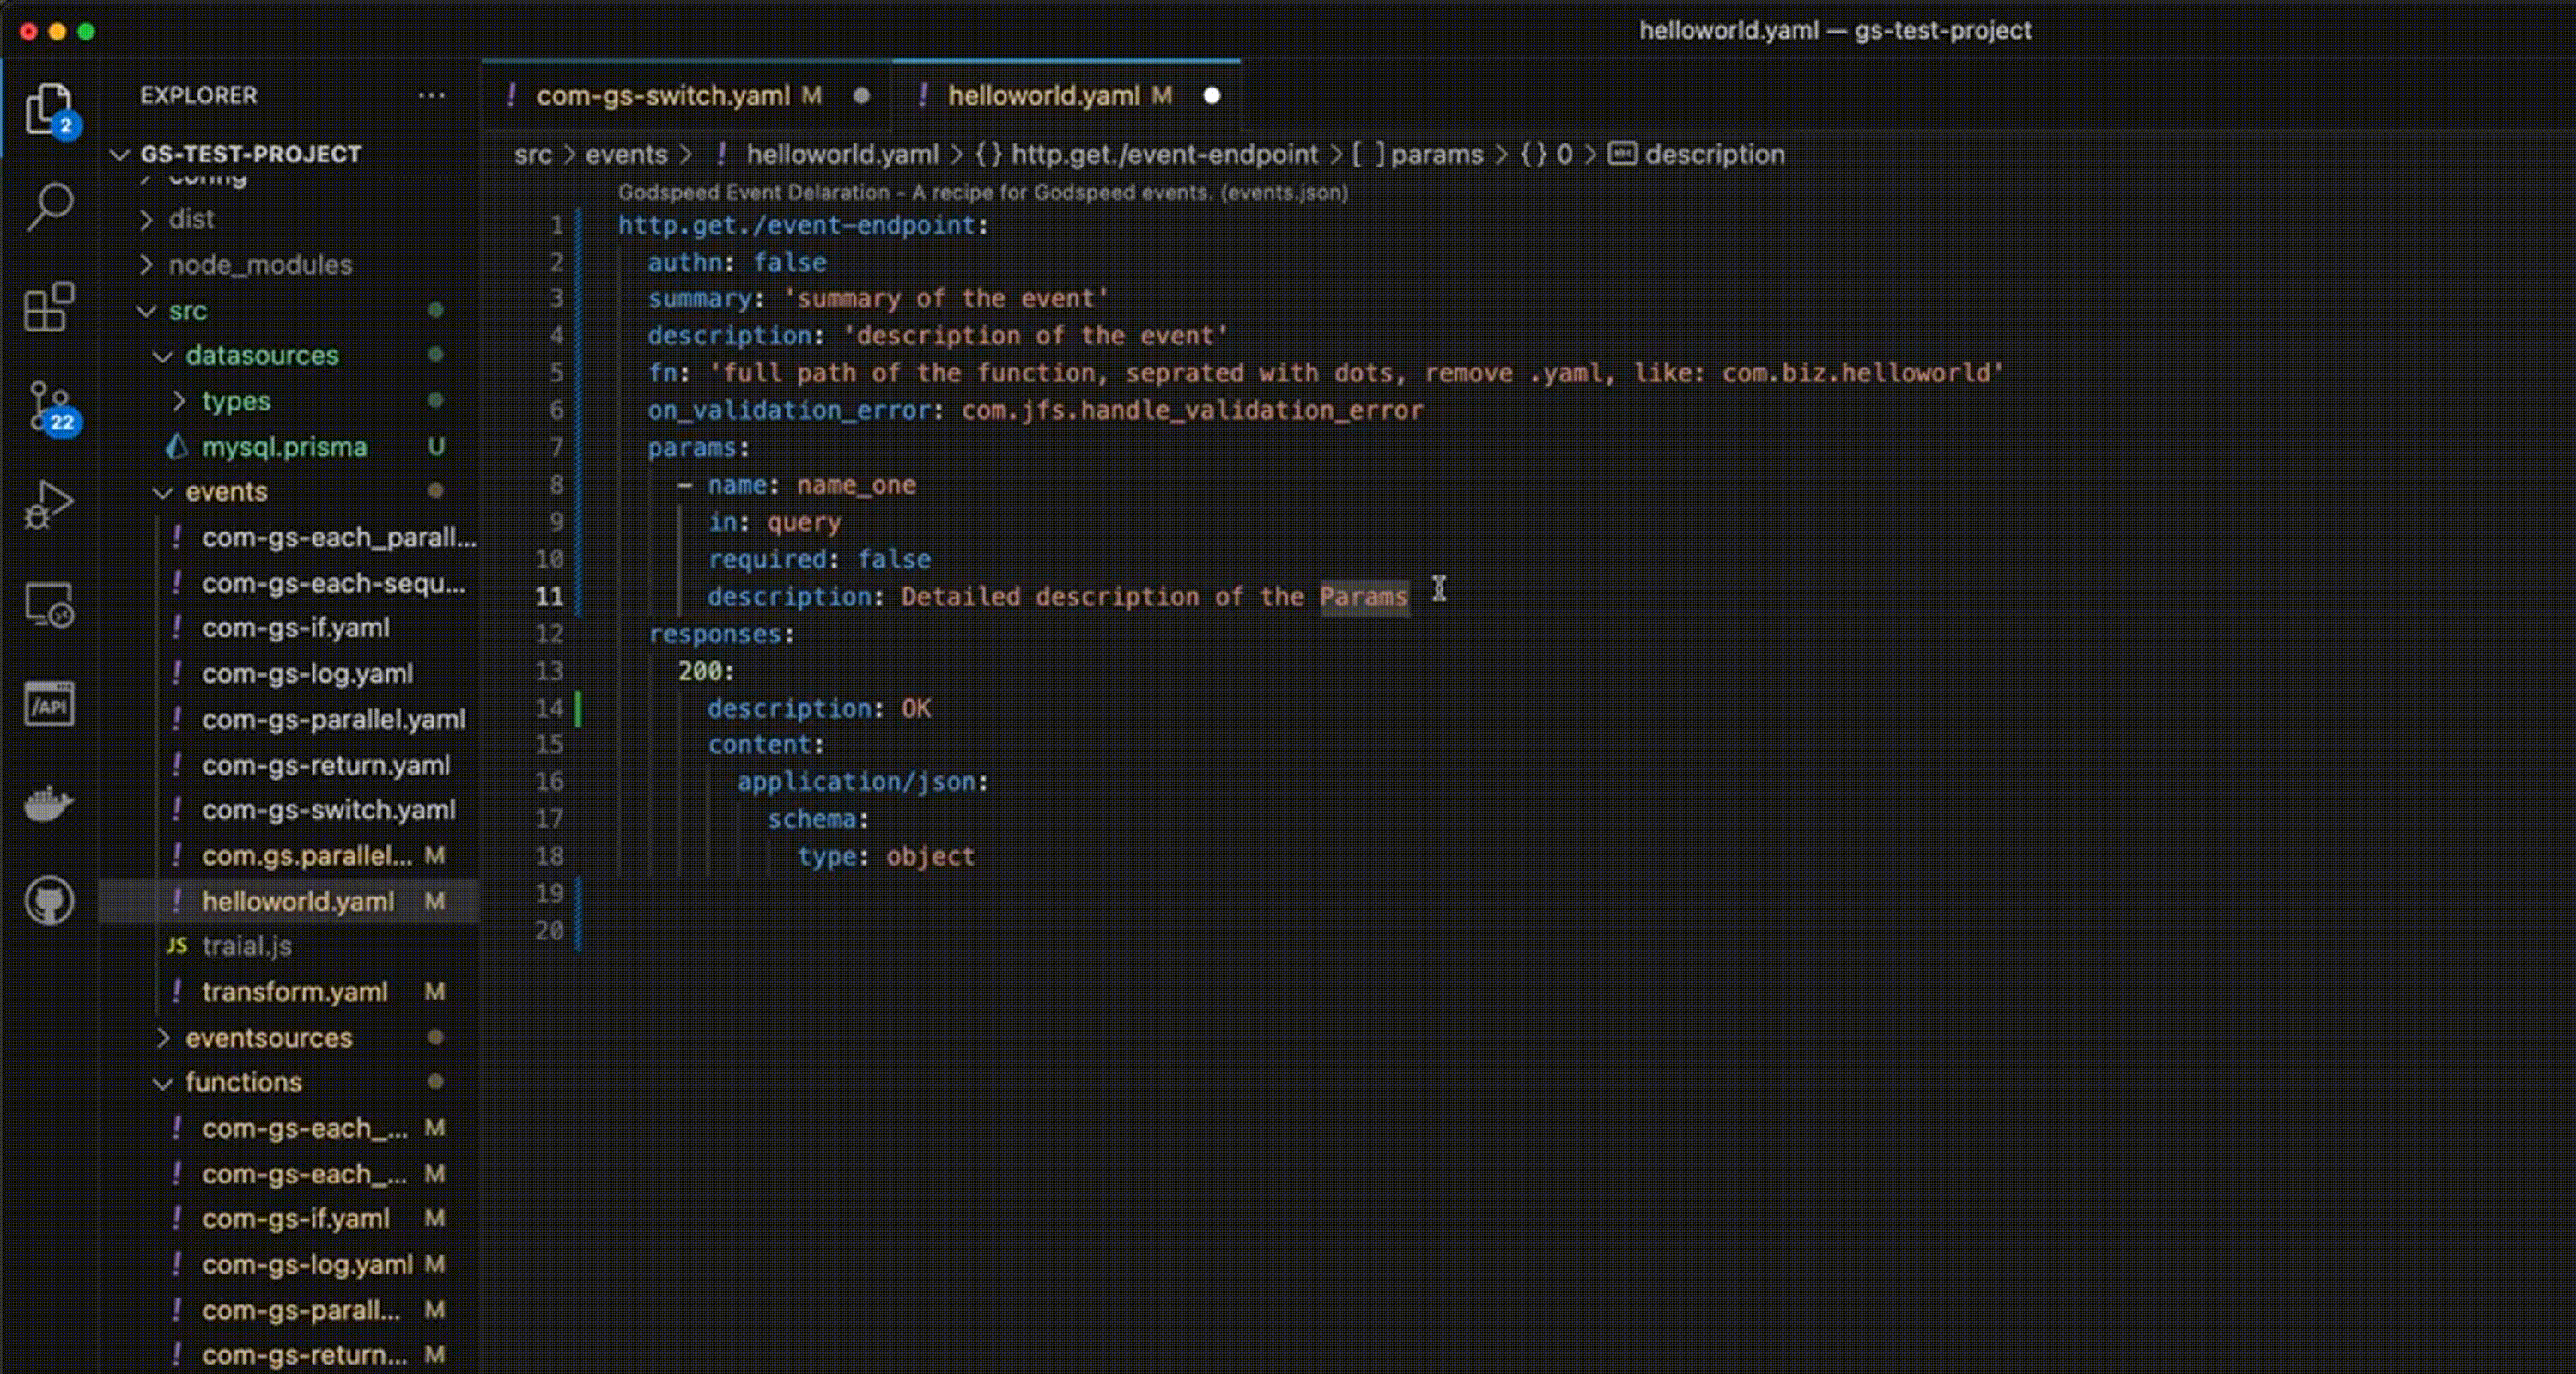Expand the eventsources folder

tap(268, 1038)
